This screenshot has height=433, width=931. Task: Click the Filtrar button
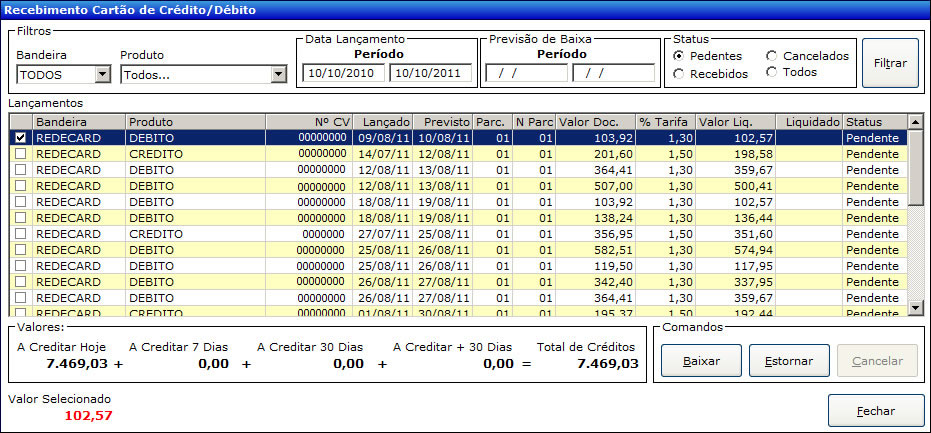click(890, 63)
